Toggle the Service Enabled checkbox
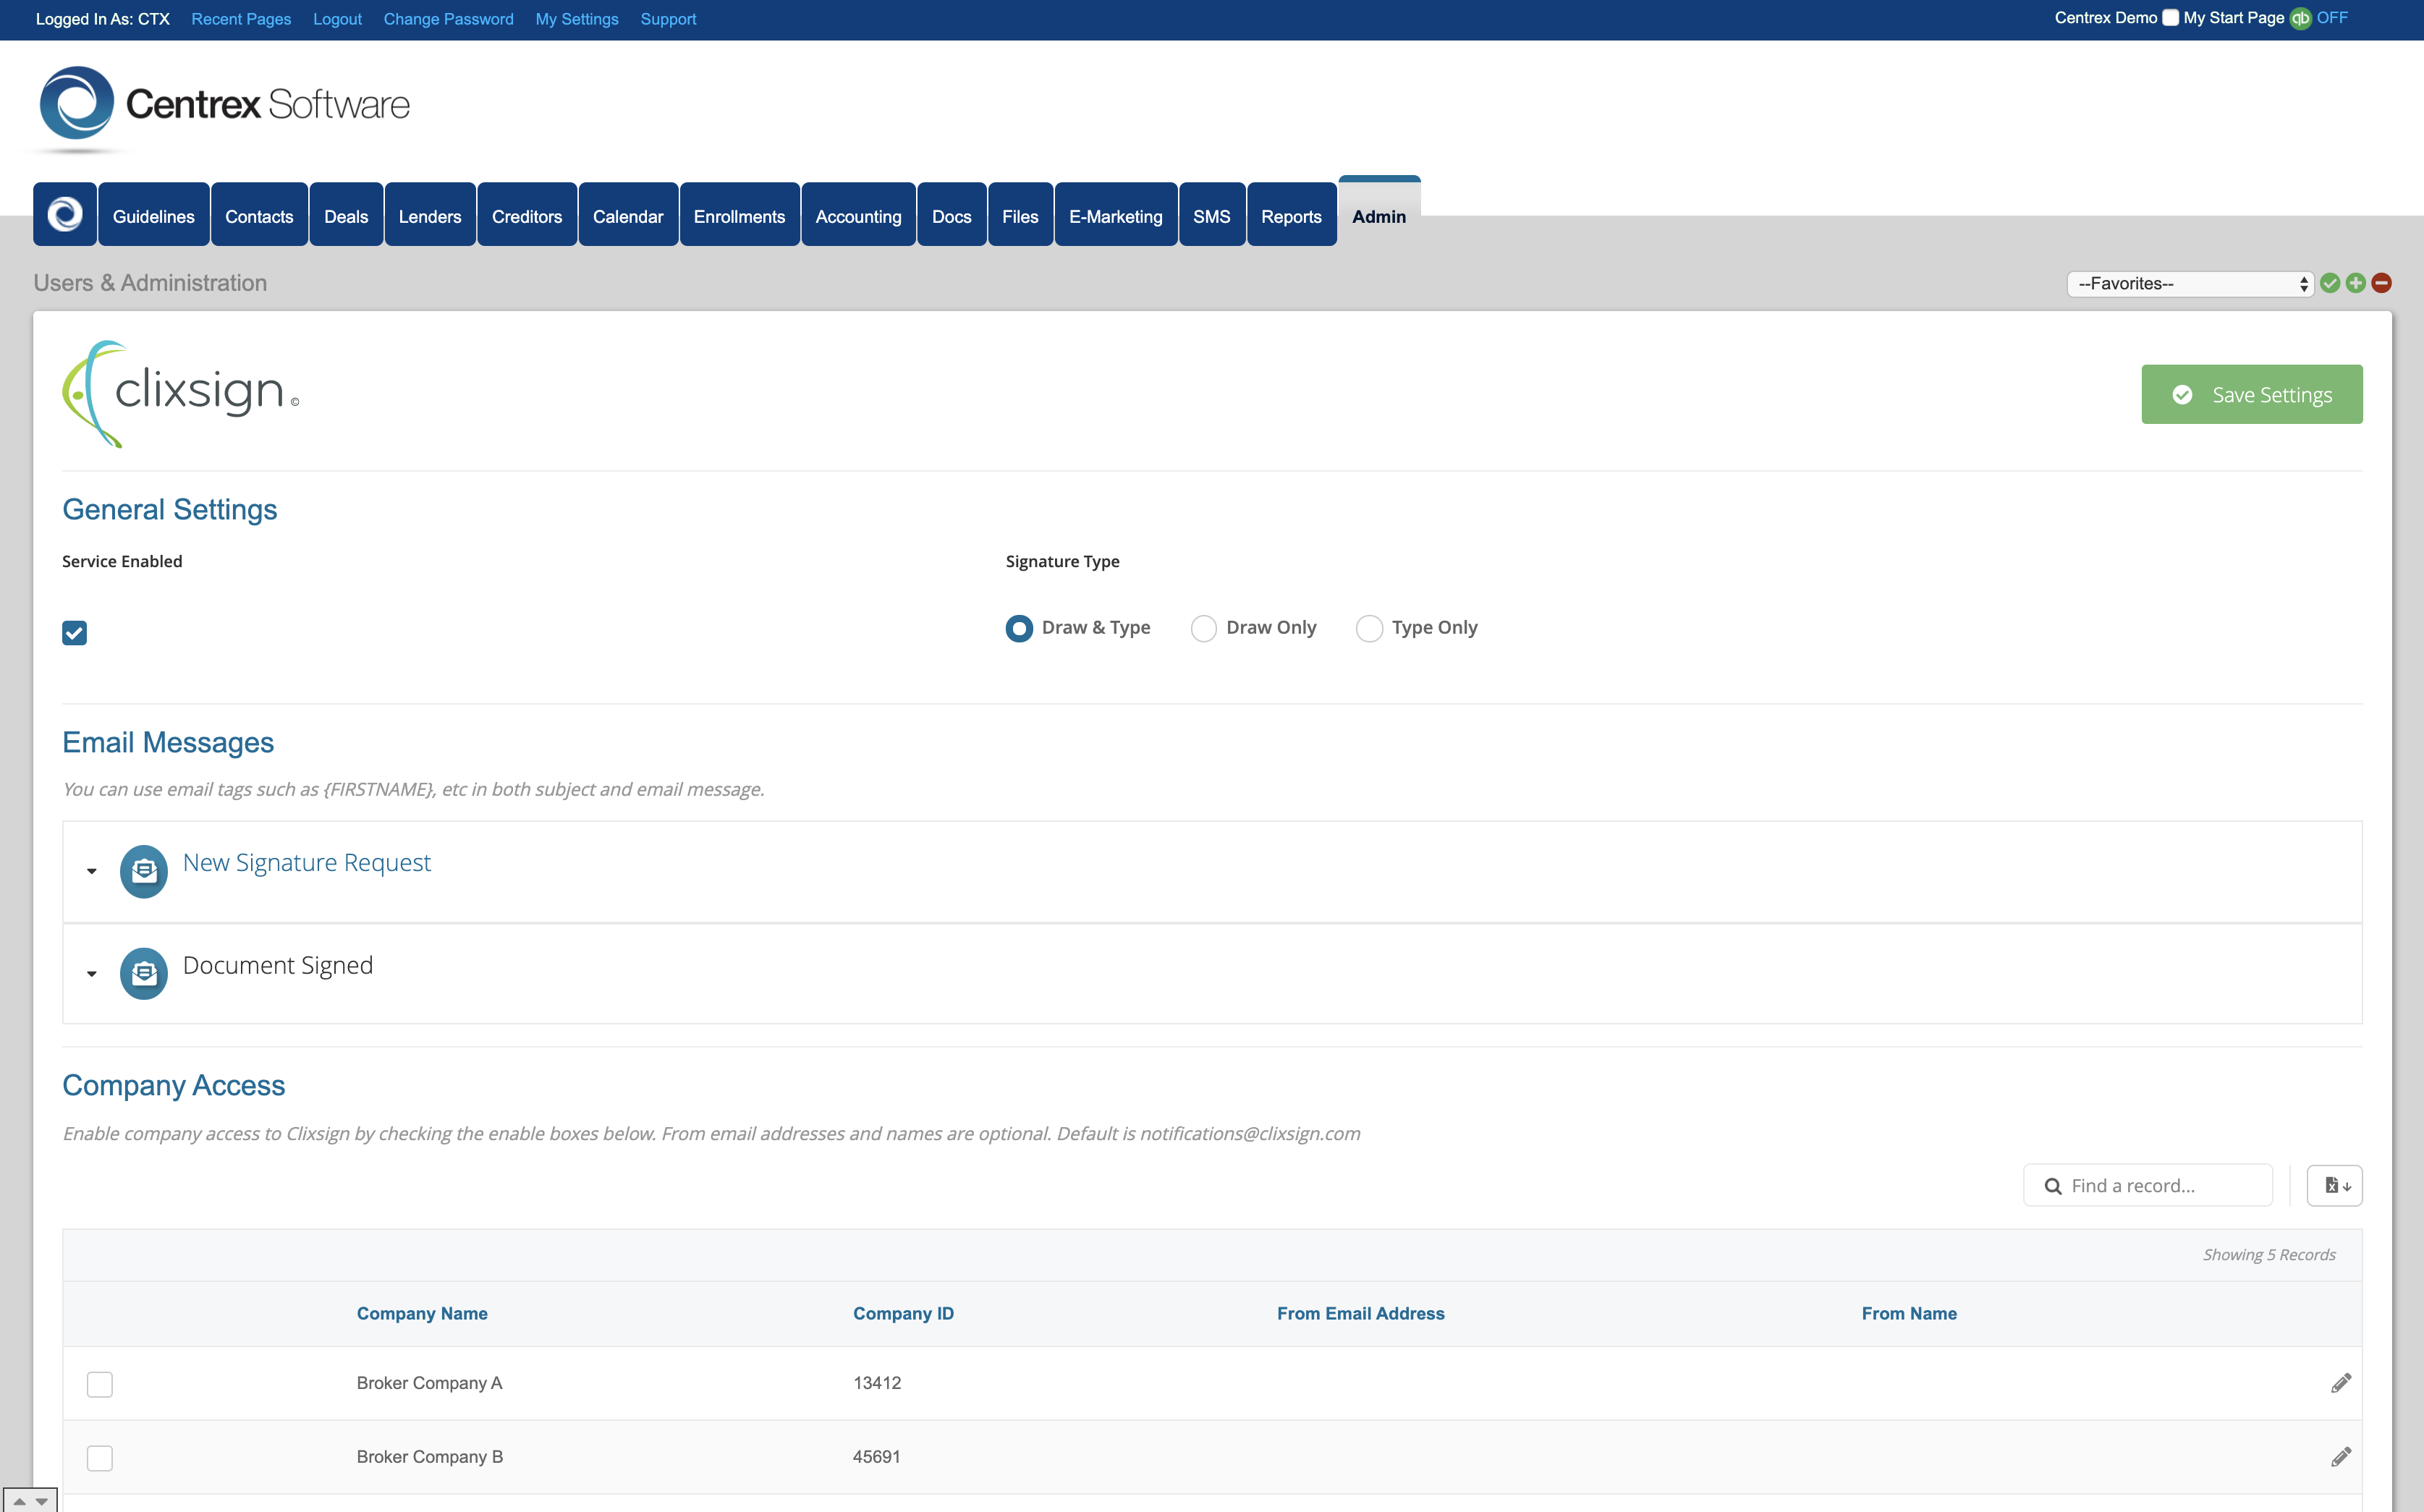 (x=74, y=633)
